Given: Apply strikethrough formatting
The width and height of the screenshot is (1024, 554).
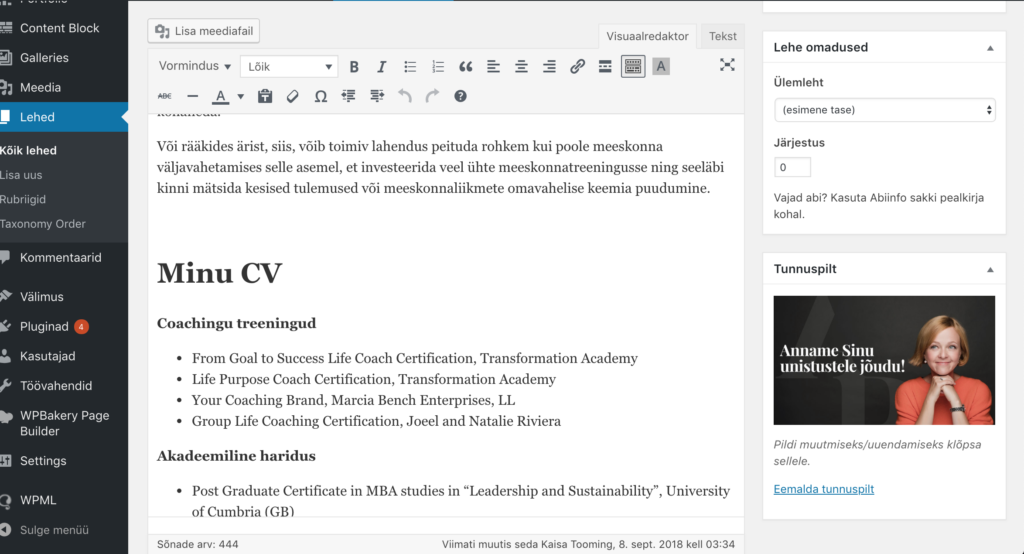Looking at the screenshot, I should (165, 96).
